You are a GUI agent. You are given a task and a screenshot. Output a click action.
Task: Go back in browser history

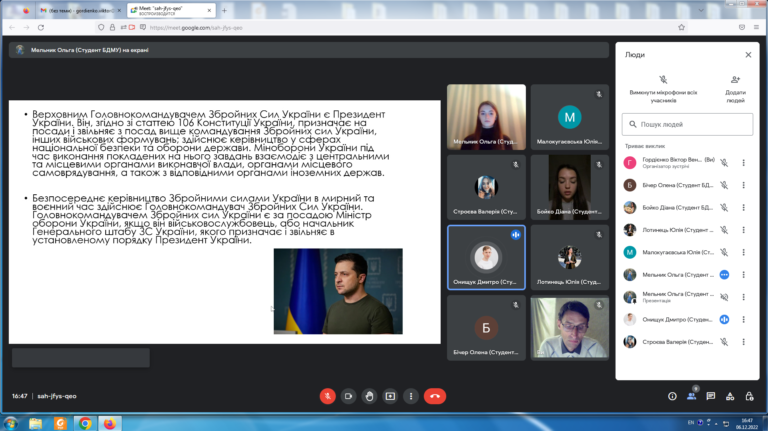(12, 27)
